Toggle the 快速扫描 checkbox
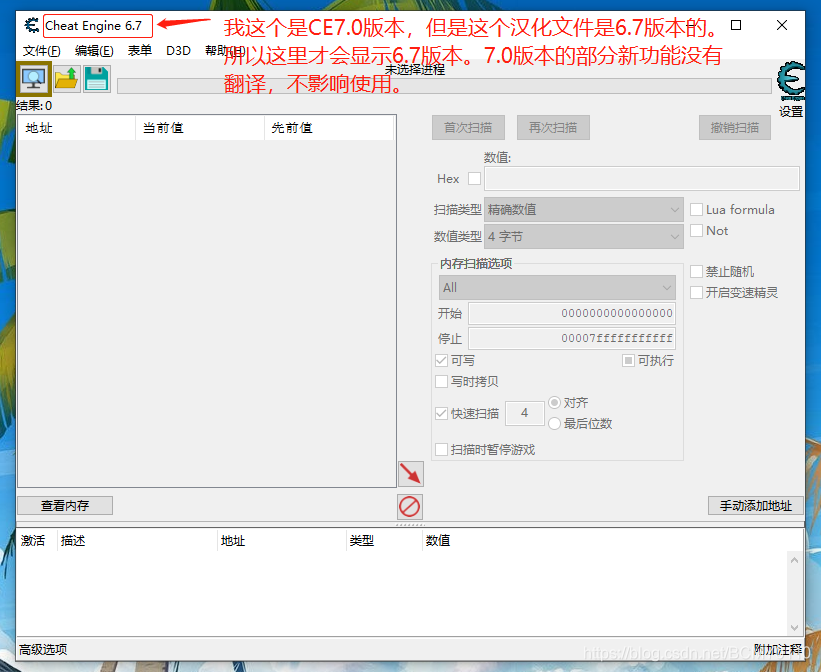Screen dimensions: 821x672 coord(441,413)
